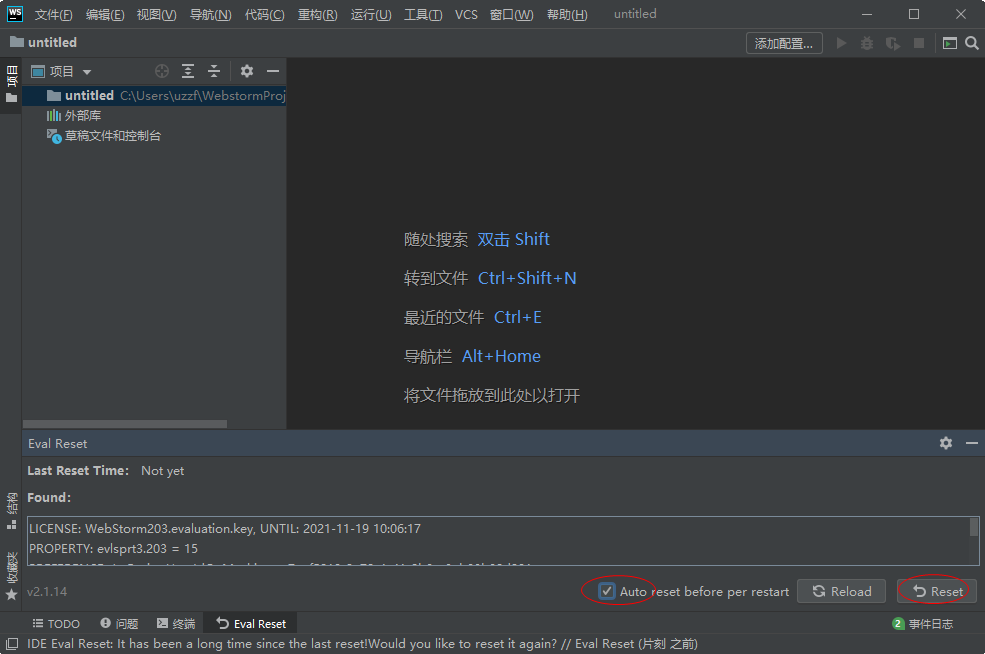The image size is (985, 654).
Task: Open the 视图(V) menu
Action: (156, 14)
